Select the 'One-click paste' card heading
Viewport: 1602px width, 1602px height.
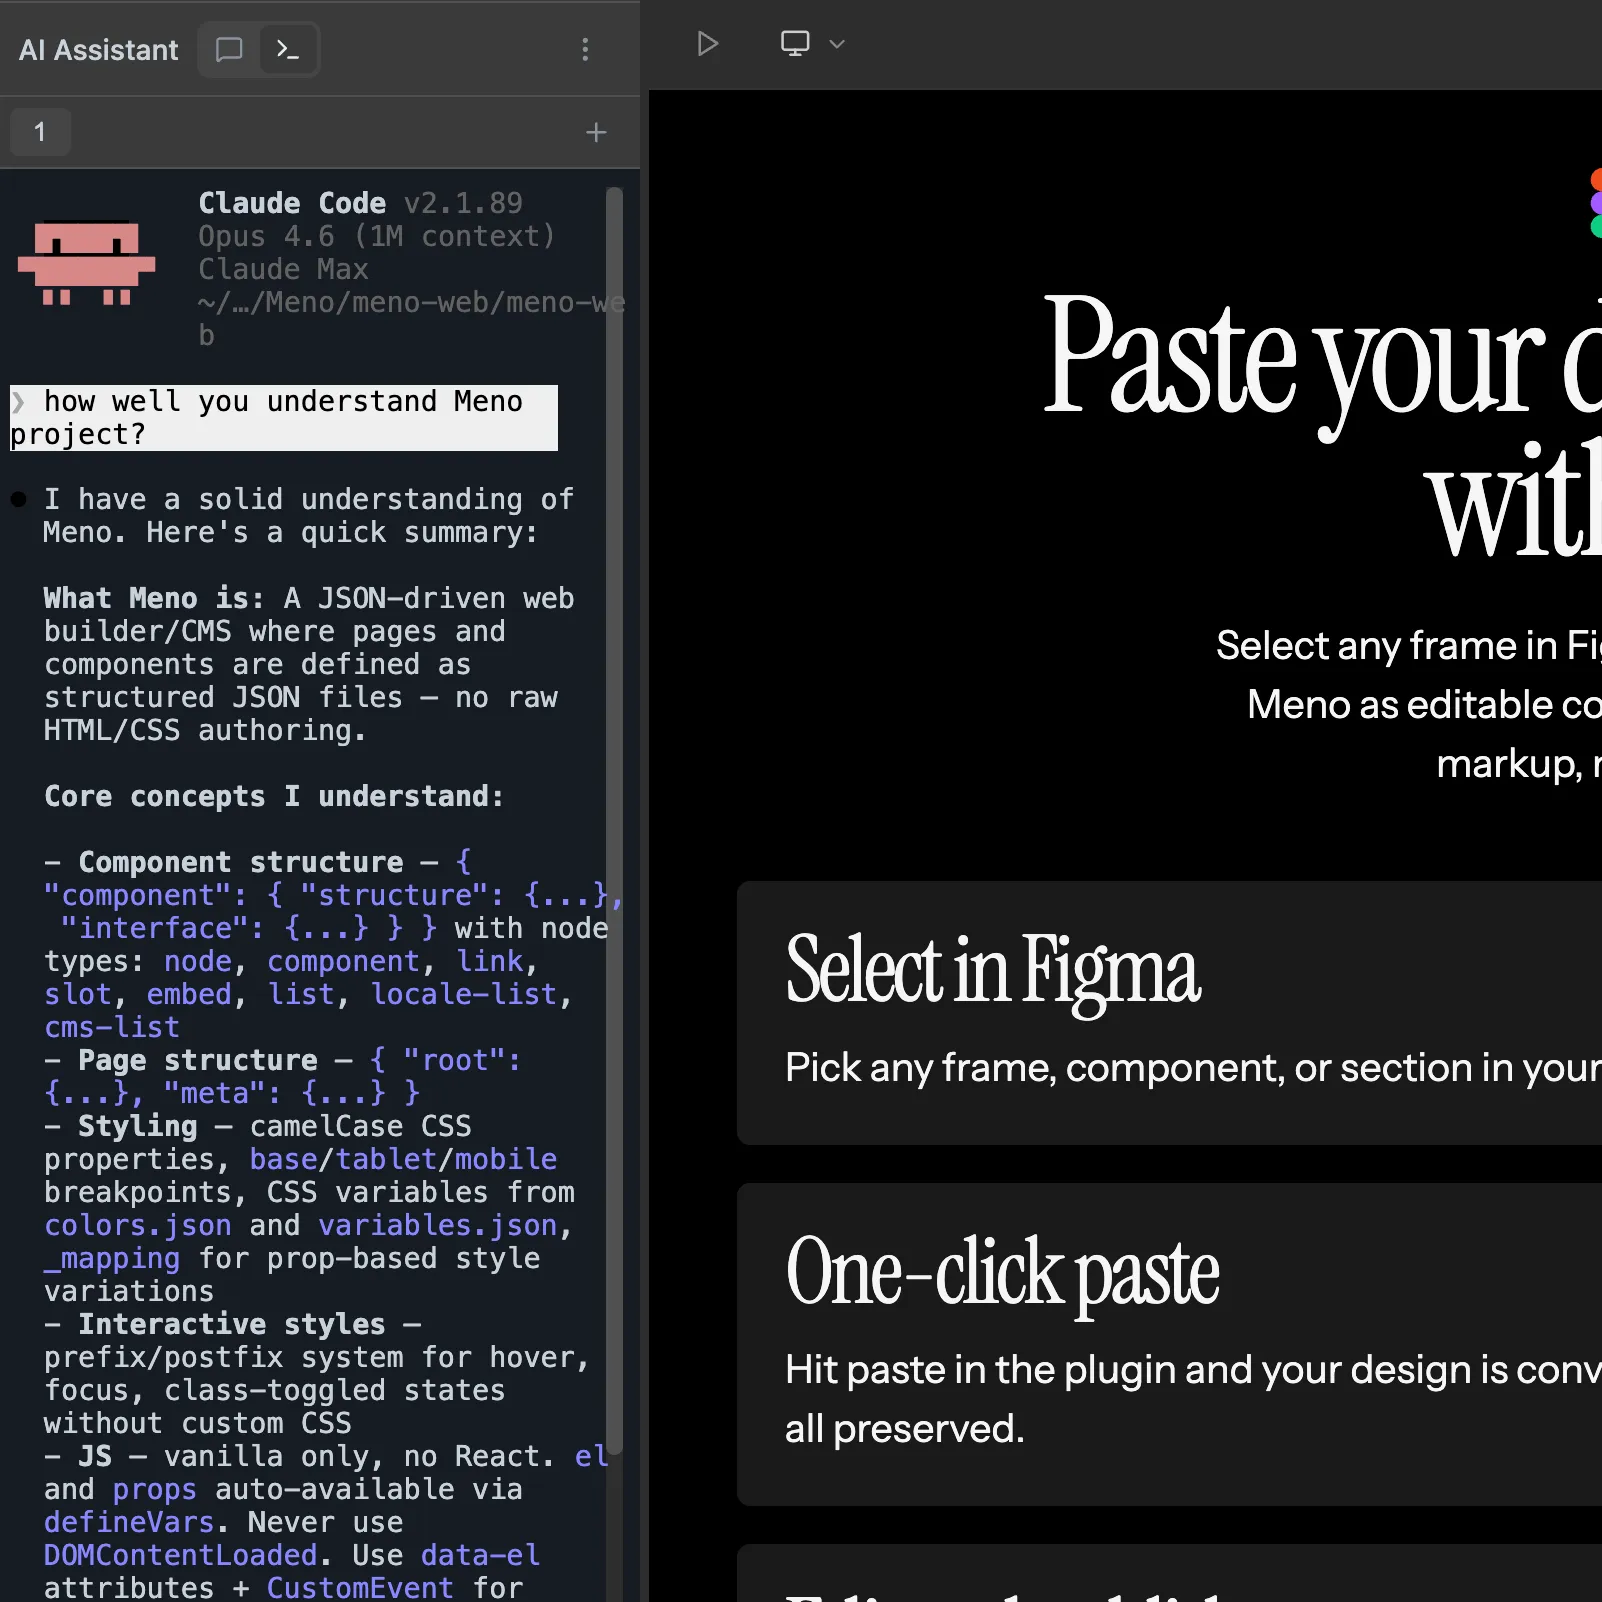1002,1272
